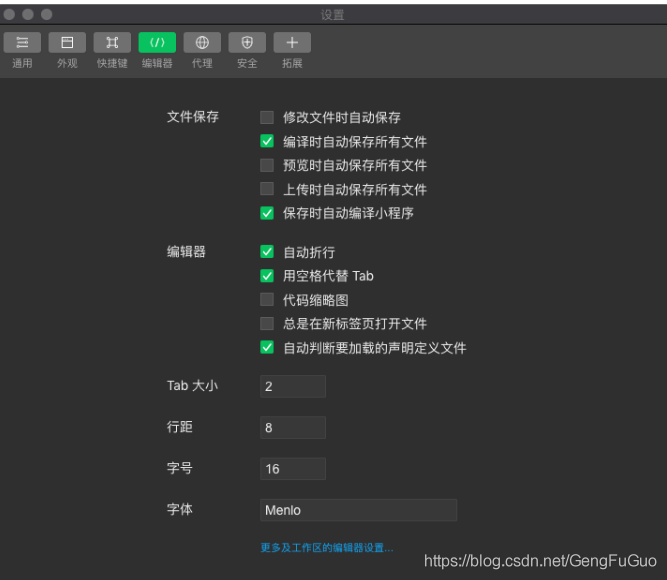This screenshot has width=667, height=580.
Task: Open the 通用 general settings icon
Action: pyautogui.click(x=22, y=43)
